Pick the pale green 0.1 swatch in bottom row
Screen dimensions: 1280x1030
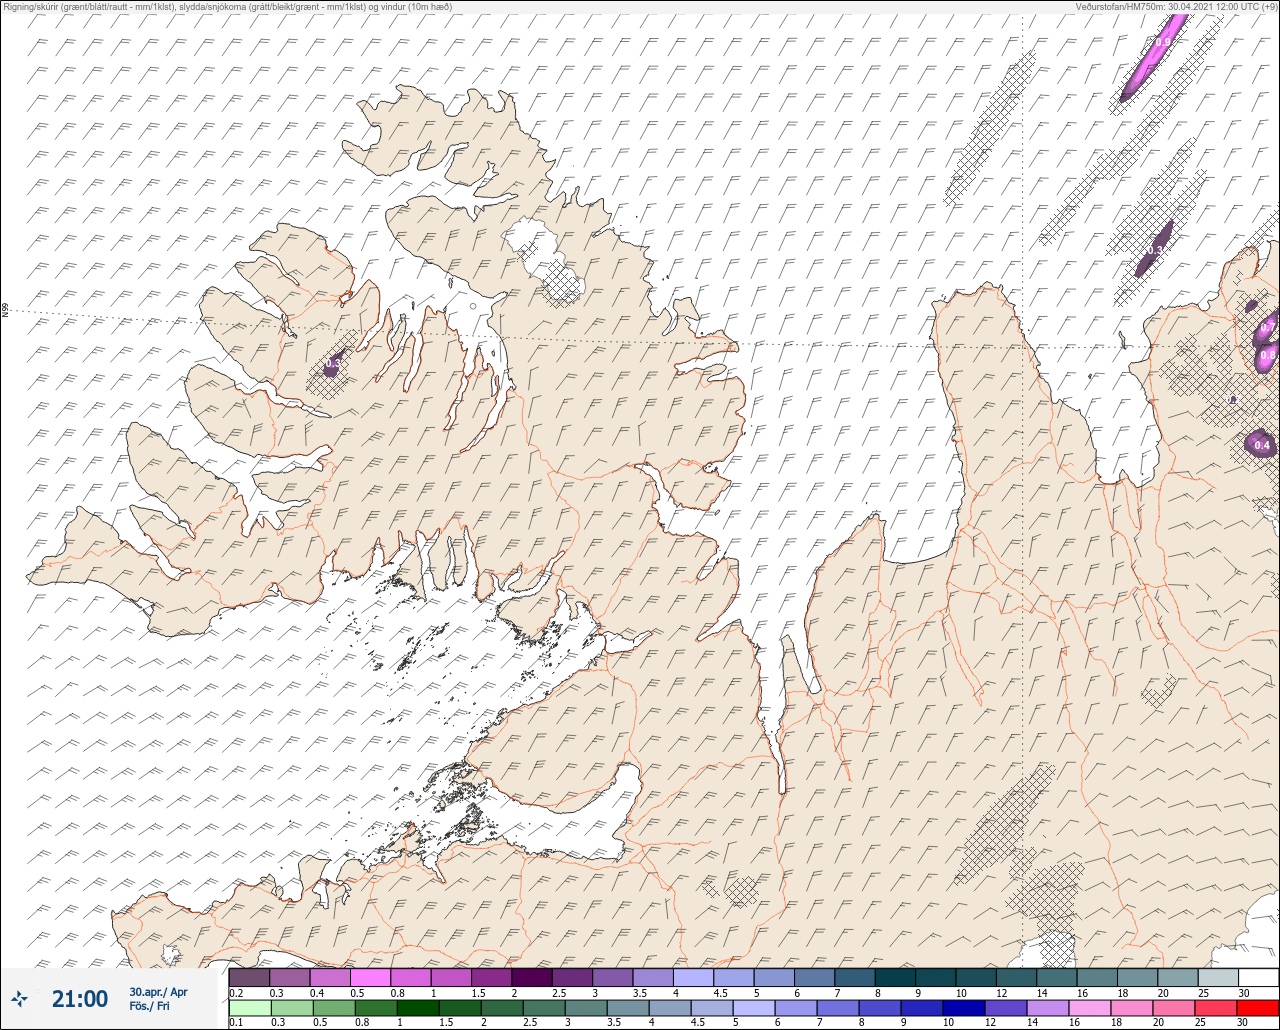coord(249,1007)
